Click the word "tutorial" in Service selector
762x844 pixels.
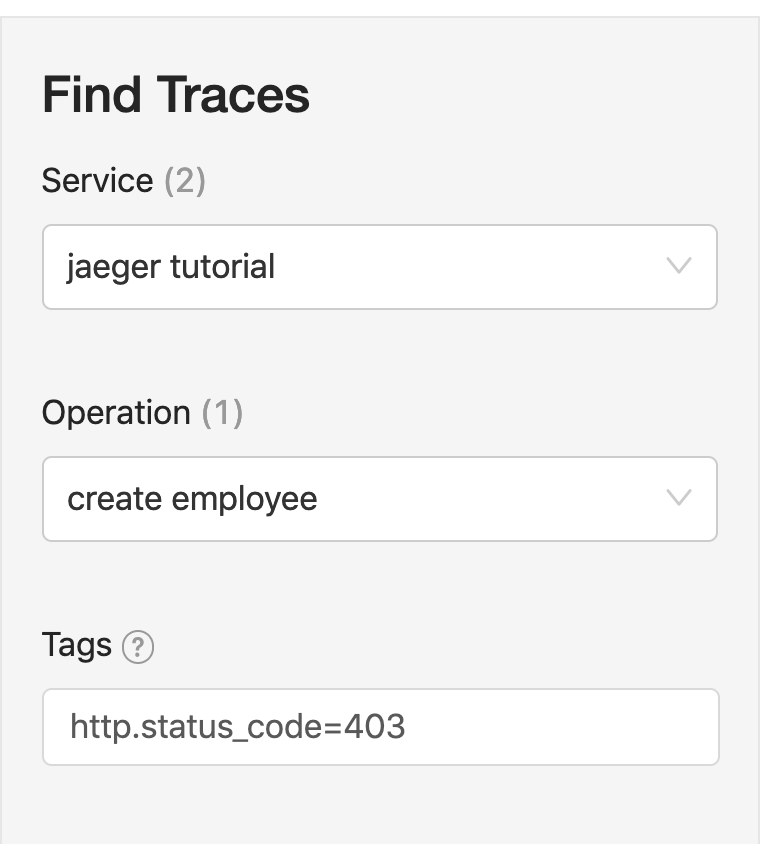coord(222,267)
